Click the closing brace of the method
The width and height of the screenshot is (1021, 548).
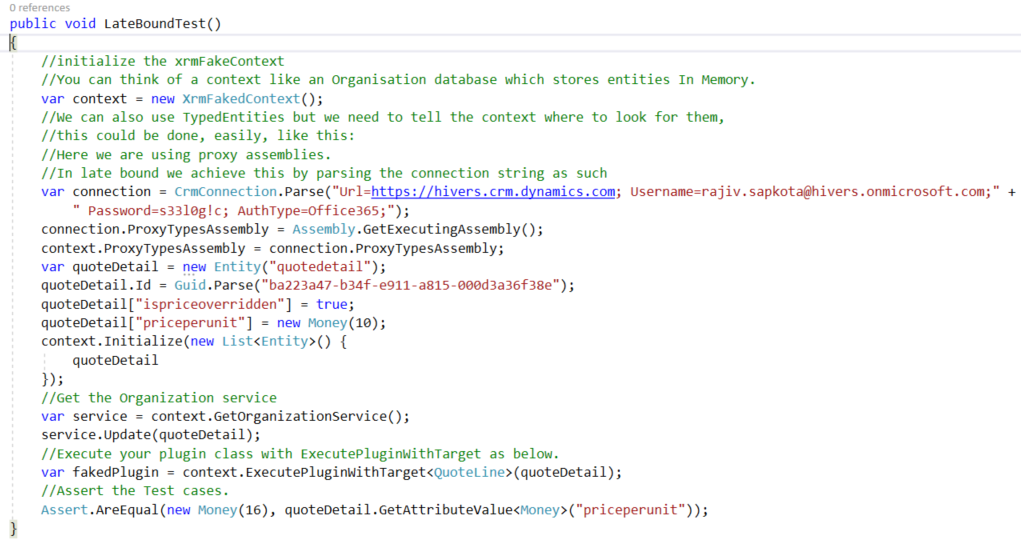(14, 528)
